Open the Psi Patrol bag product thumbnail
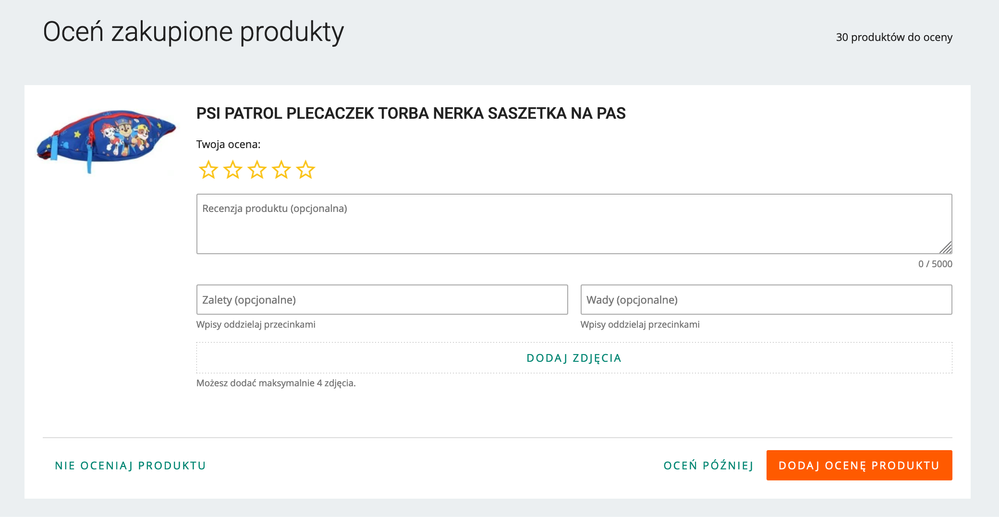The width and height of the screenshot is (999, 518). 106,140
